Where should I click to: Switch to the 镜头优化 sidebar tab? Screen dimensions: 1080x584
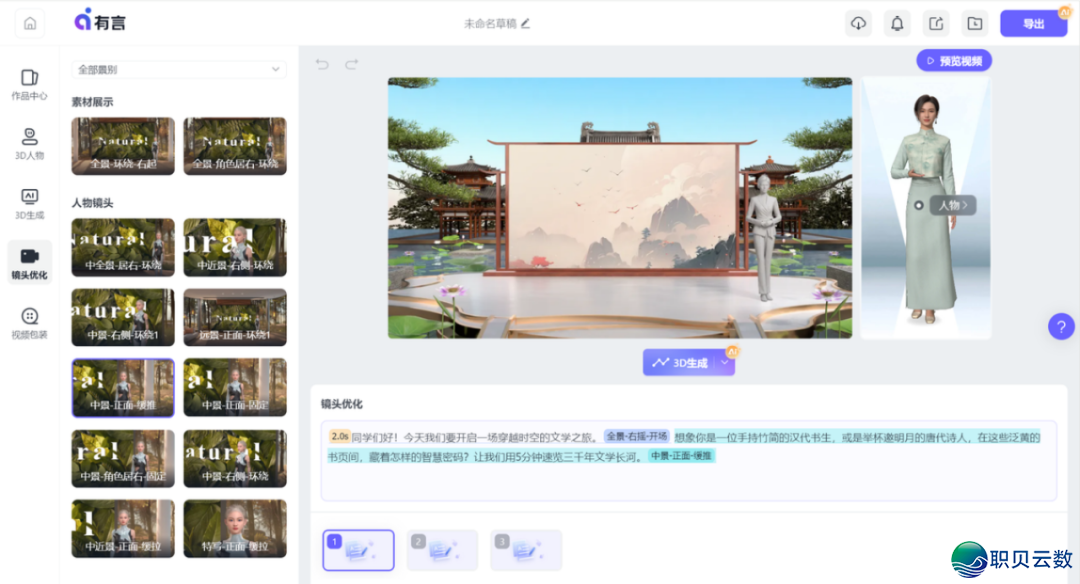[x=28, y=258]
